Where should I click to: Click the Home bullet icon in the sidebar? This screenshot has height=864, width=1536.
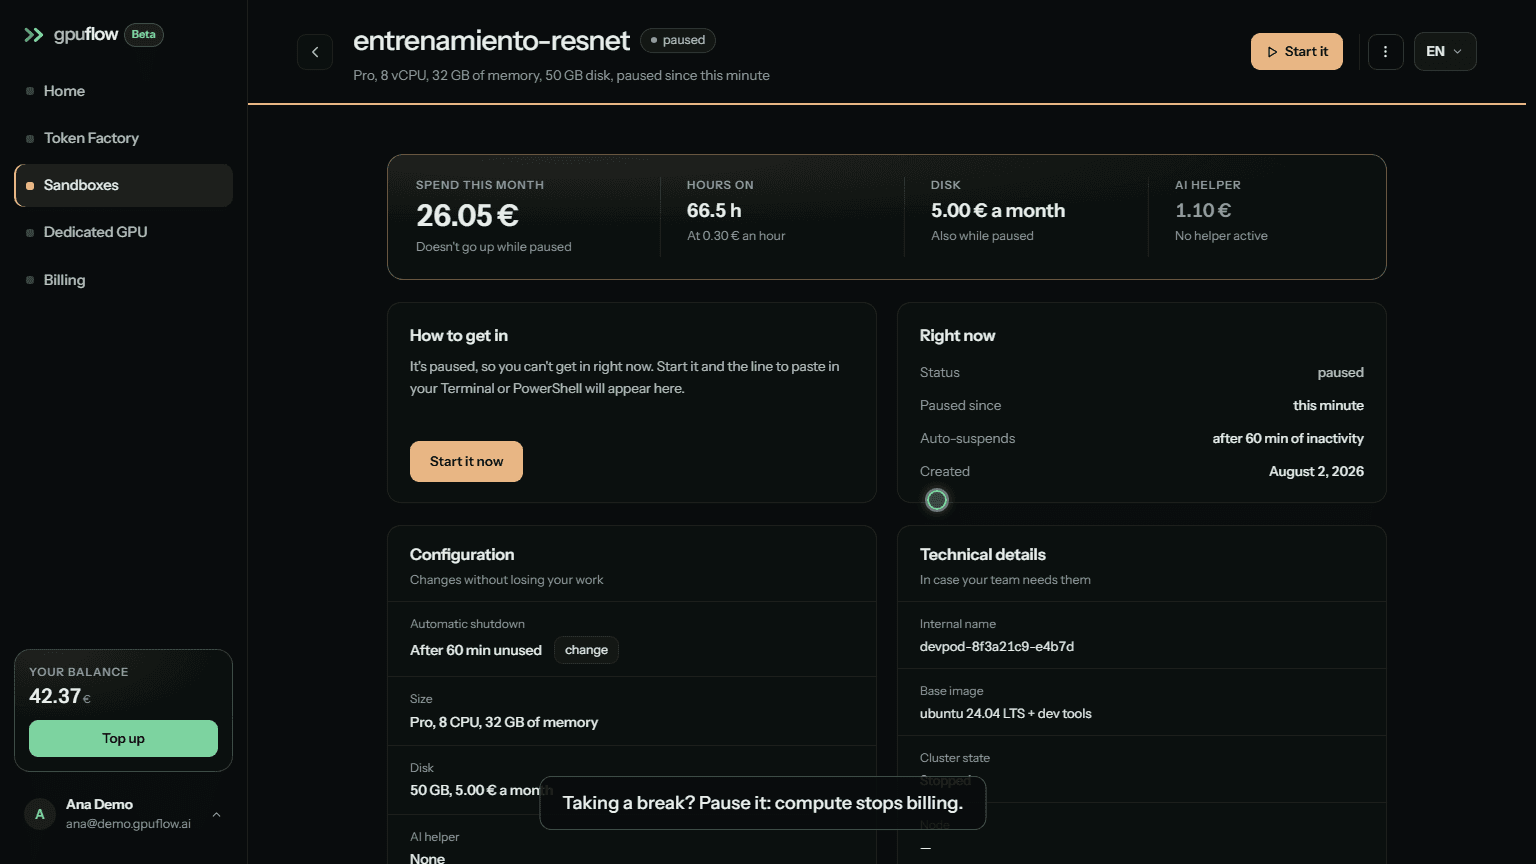[30, 91]
